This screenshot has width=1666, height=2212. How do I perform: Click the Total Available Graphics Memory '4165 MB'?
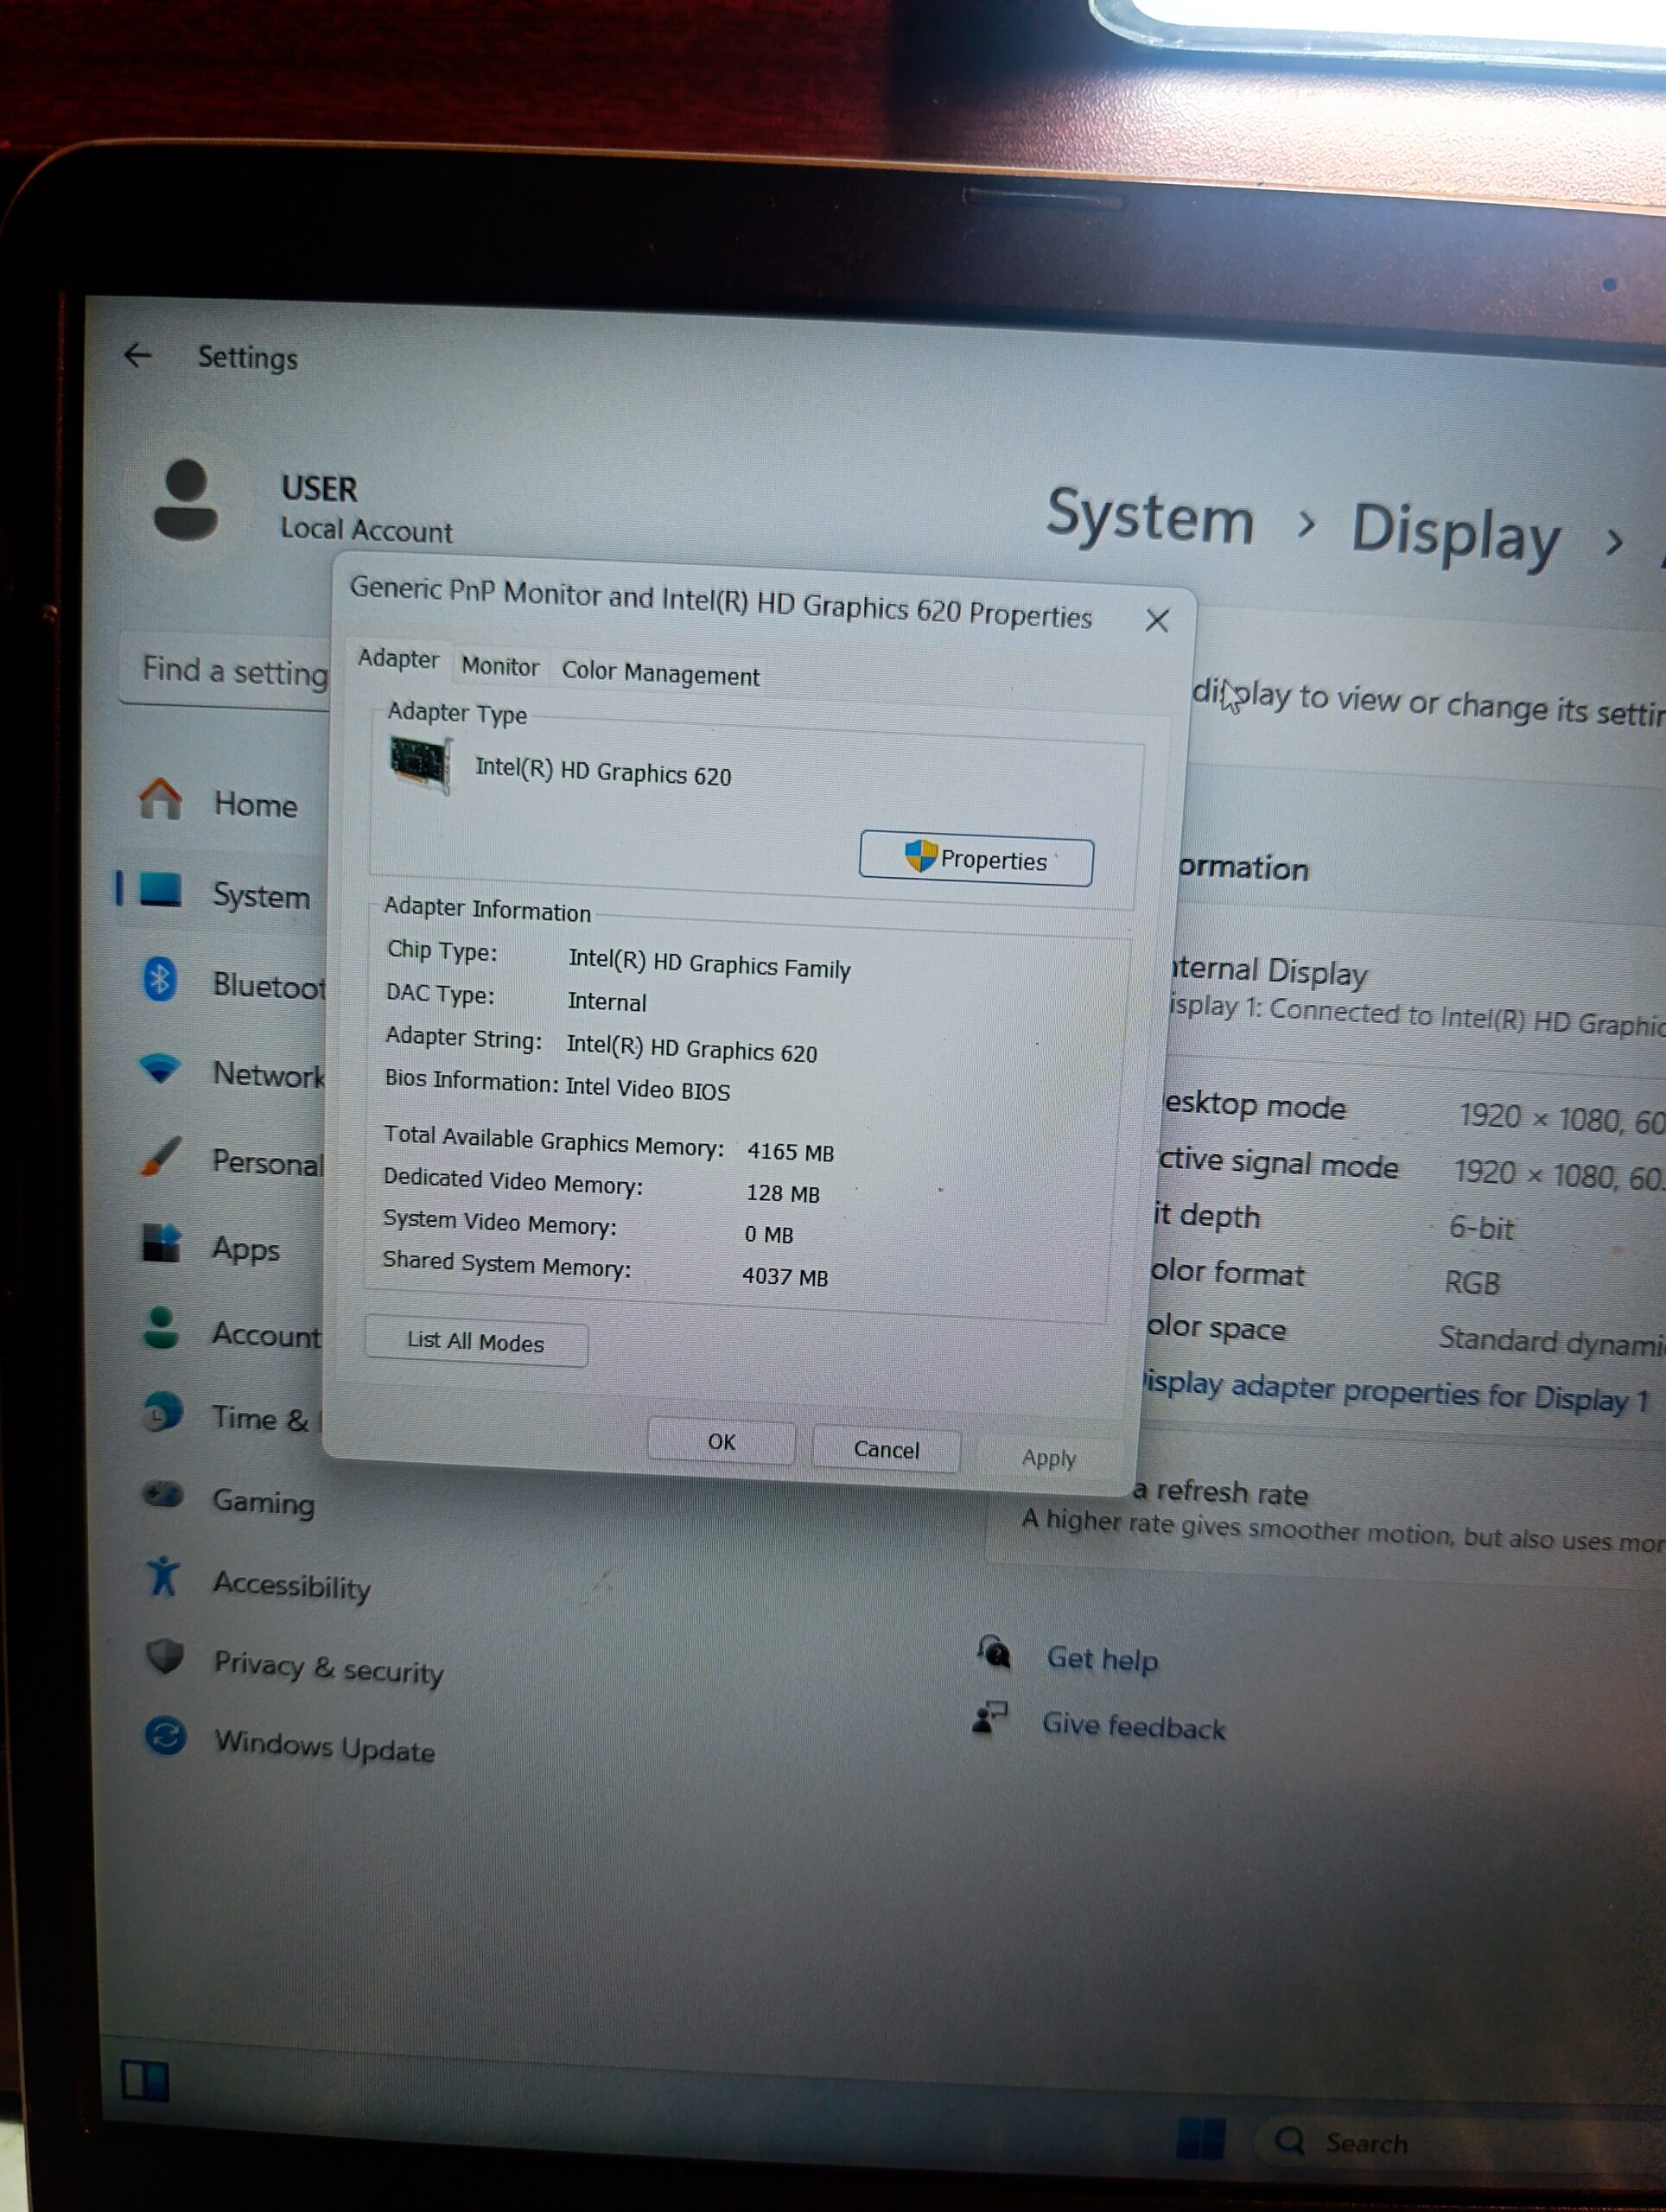coord(790,1151)
